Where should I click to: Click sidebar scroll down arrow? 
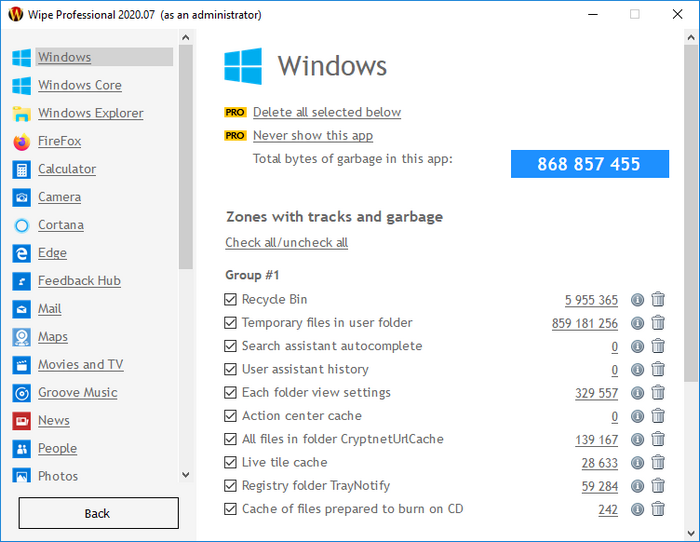point(186,475)
